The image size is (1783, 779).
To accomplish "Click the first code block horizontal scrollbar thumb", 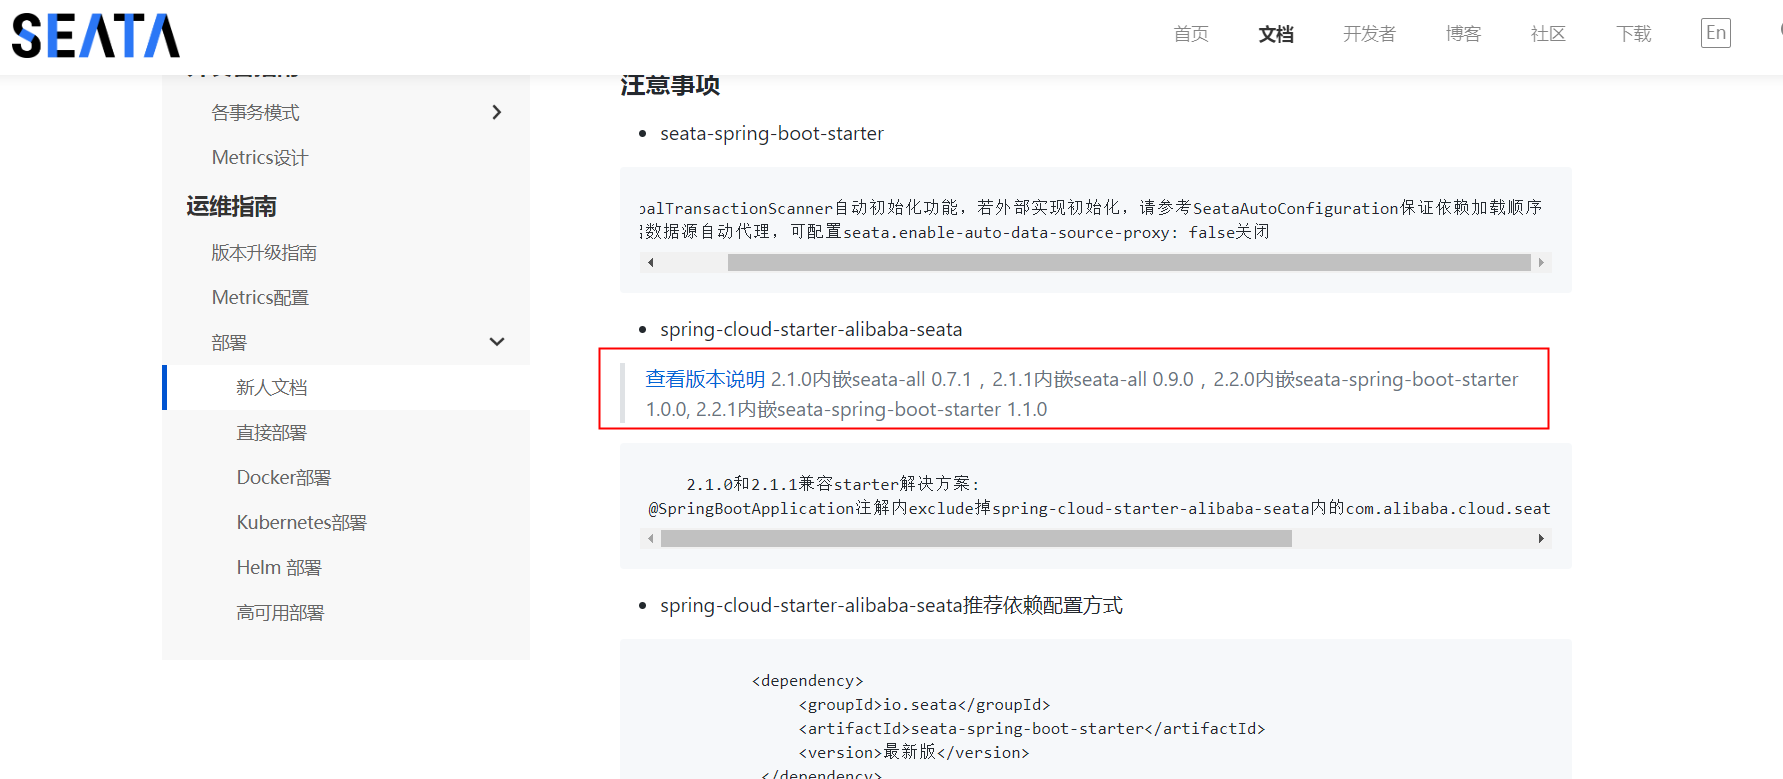I will click(1129, 262).
